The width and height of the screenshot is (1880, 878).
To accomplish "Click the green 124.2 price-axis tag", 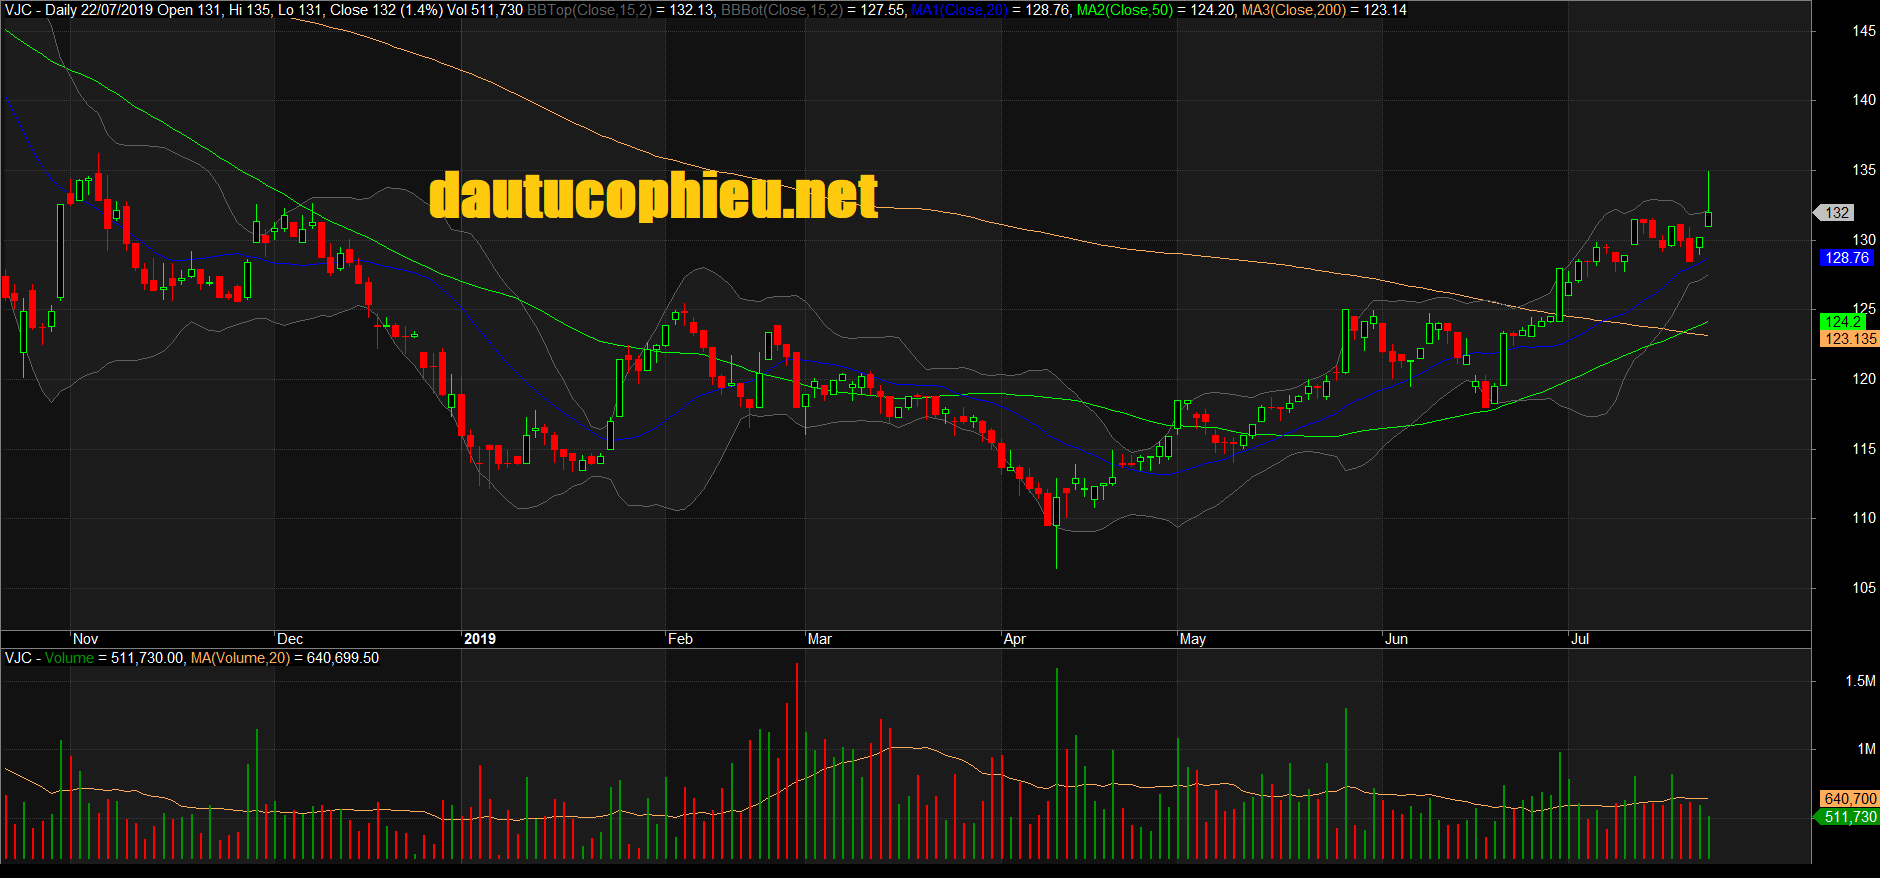I will 1843,322.
